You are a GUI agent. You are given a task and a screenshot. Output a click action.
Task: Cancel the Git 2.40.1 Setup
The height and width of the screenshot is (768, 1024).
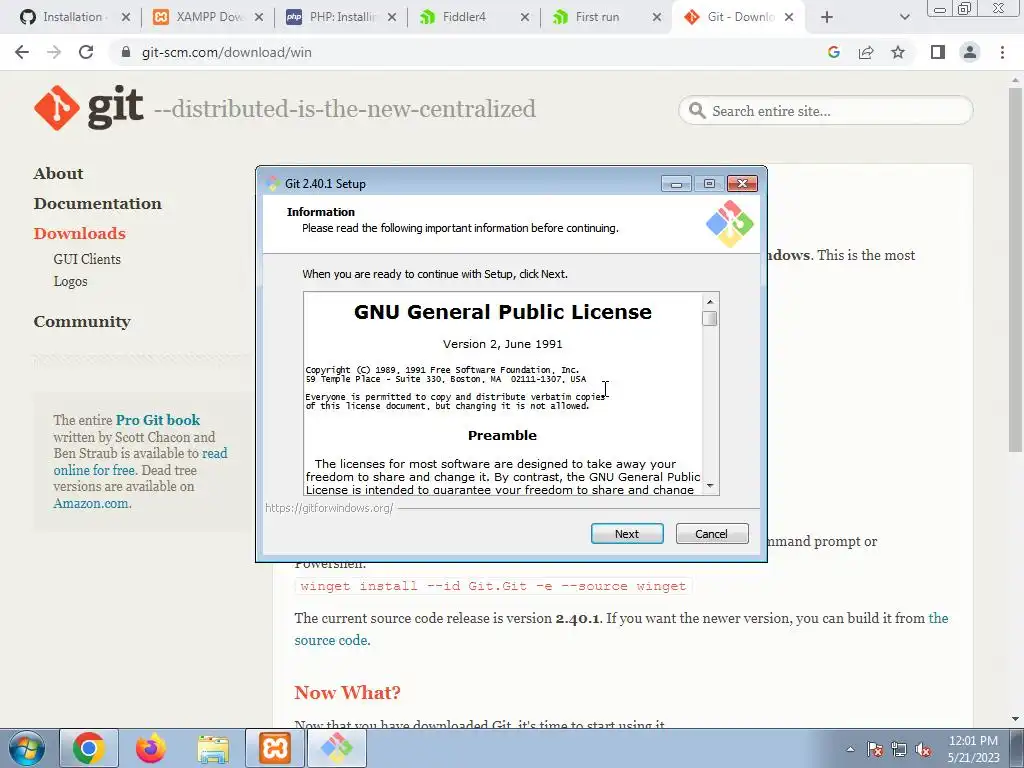712,534
